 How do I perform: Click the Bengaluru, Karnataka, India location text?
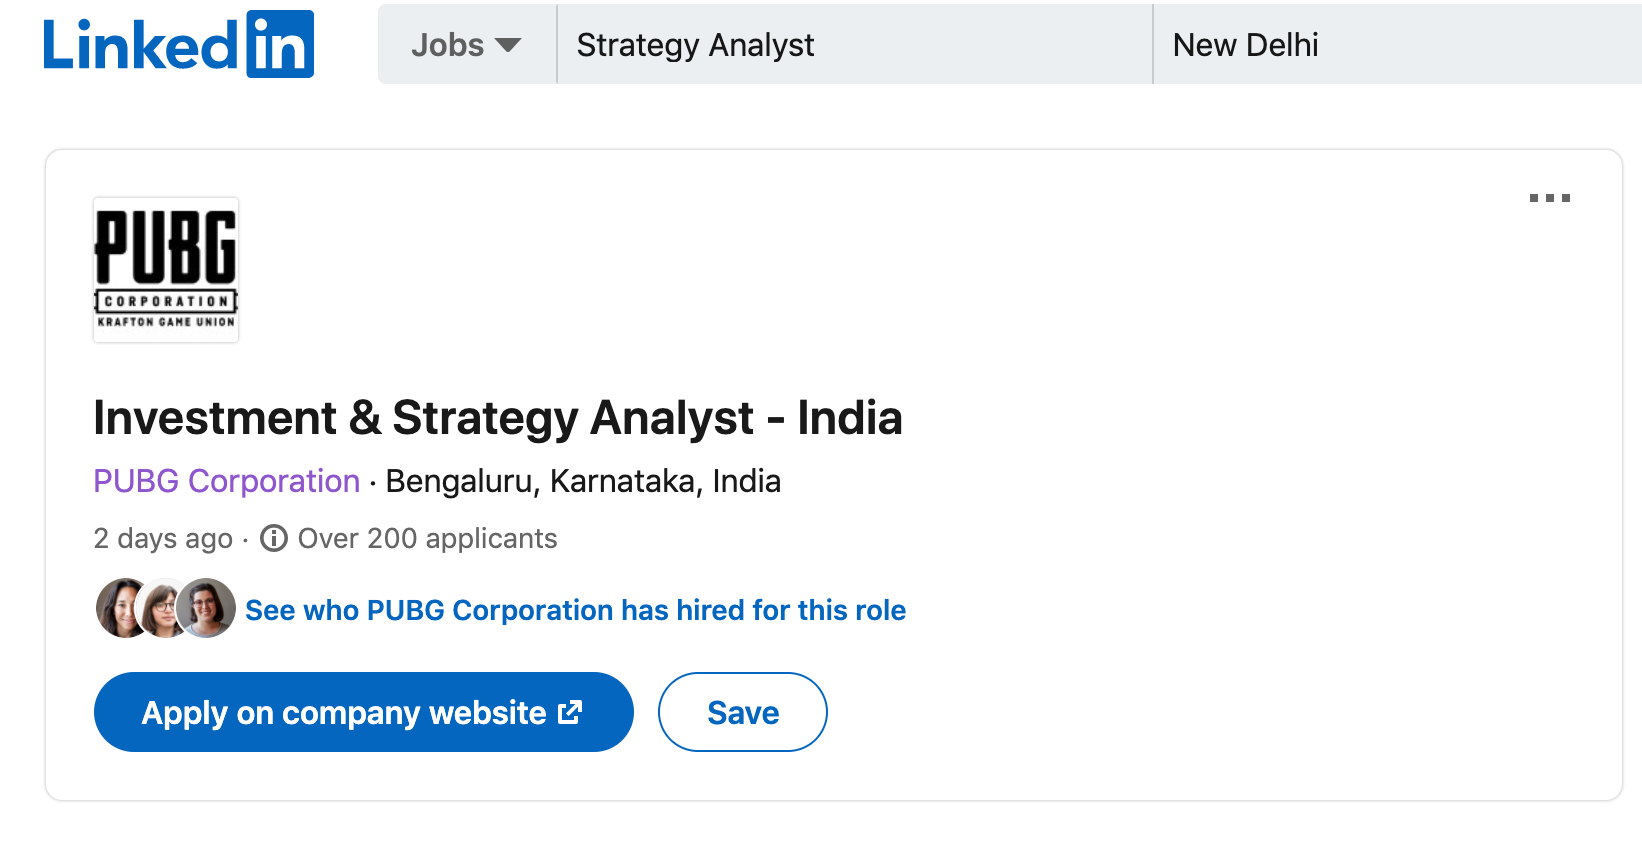click(x=583, y=481)
